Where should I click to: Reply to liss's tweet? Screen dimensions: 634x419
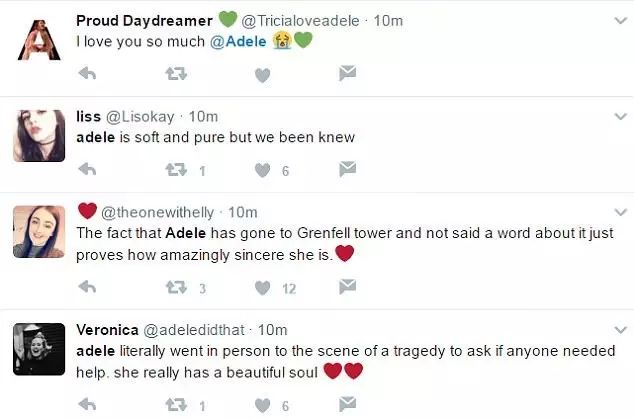(87, 170)
